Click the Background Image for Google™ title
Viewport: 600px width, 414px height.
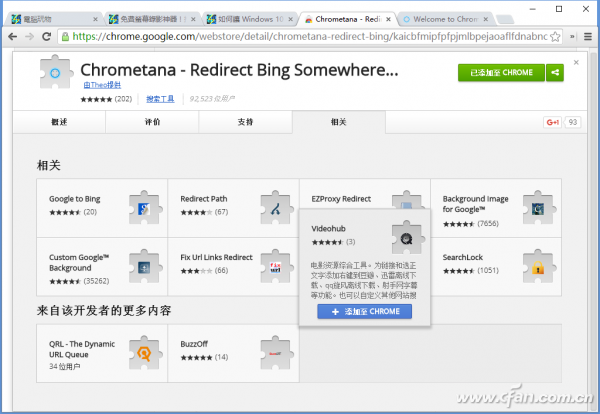[x=476, y=204]
